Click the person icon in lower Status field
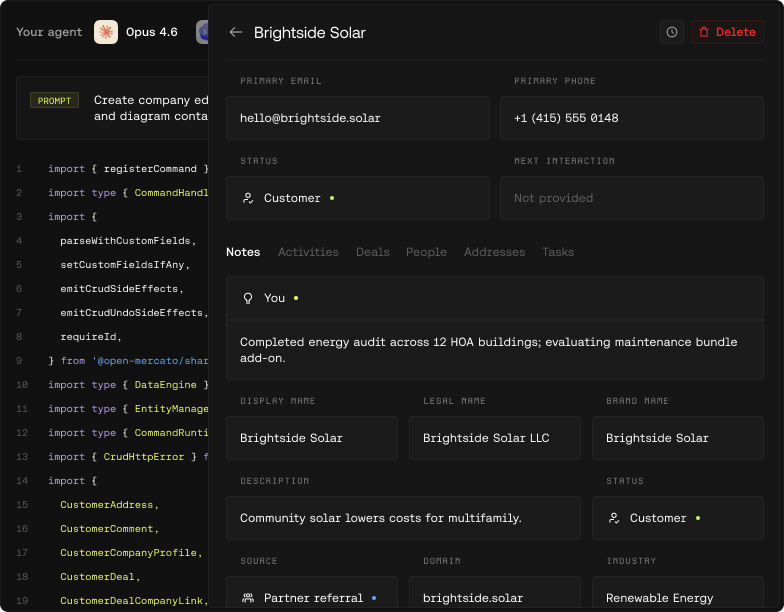The width and height of the screenshot is (784, 612). point(614,518)
